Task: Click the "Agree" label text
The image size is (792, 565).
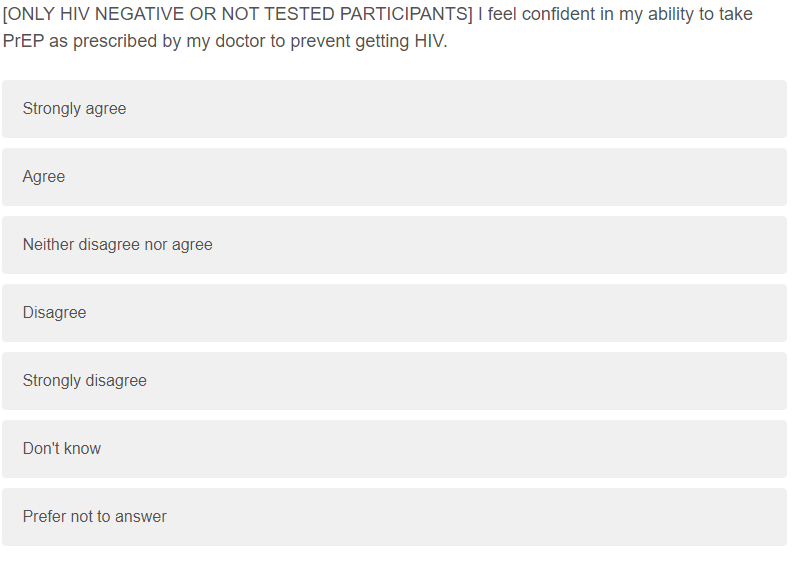Action: [x=44, y=177]
